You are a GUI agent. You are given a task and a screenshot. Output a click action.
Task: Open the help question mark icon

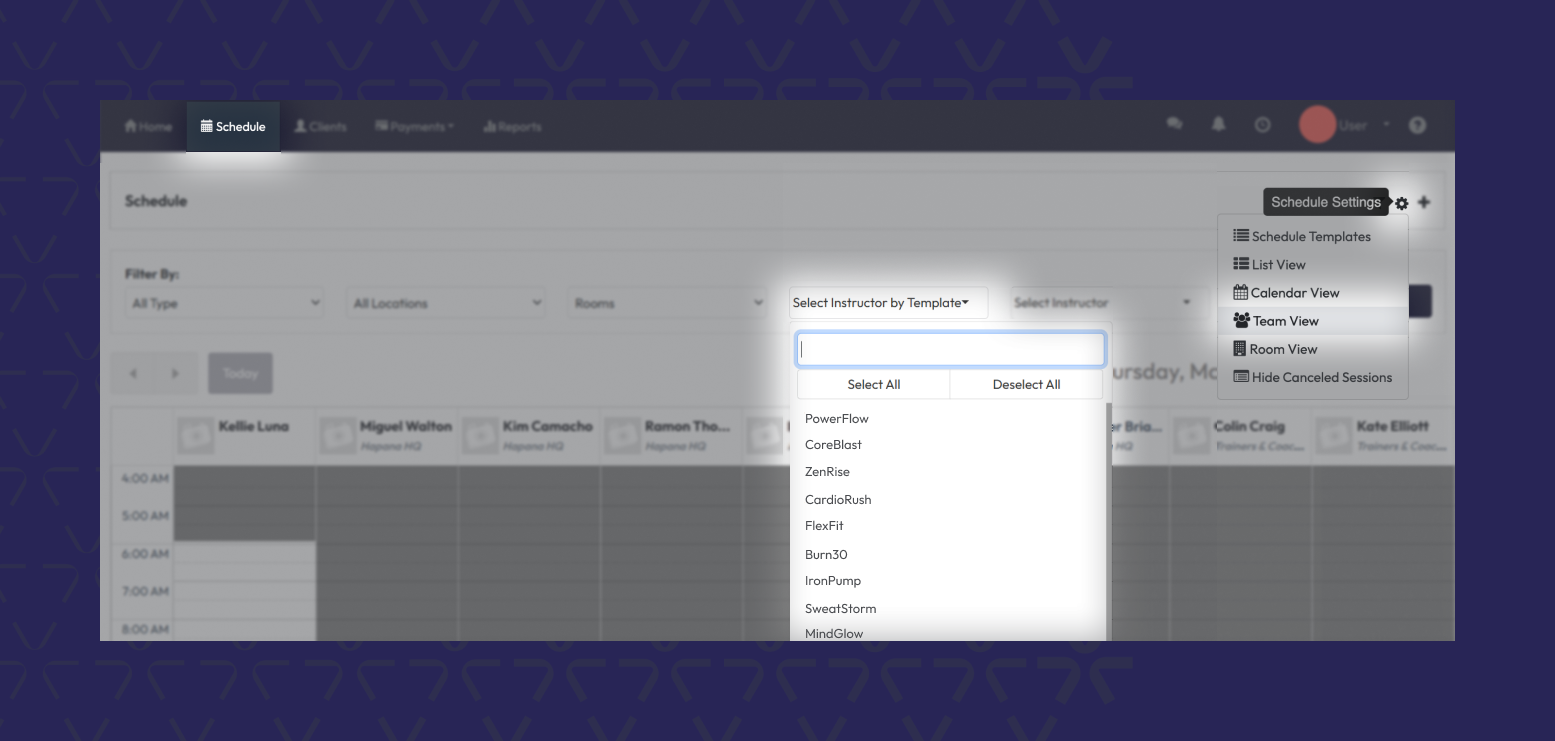[1417, 125]
